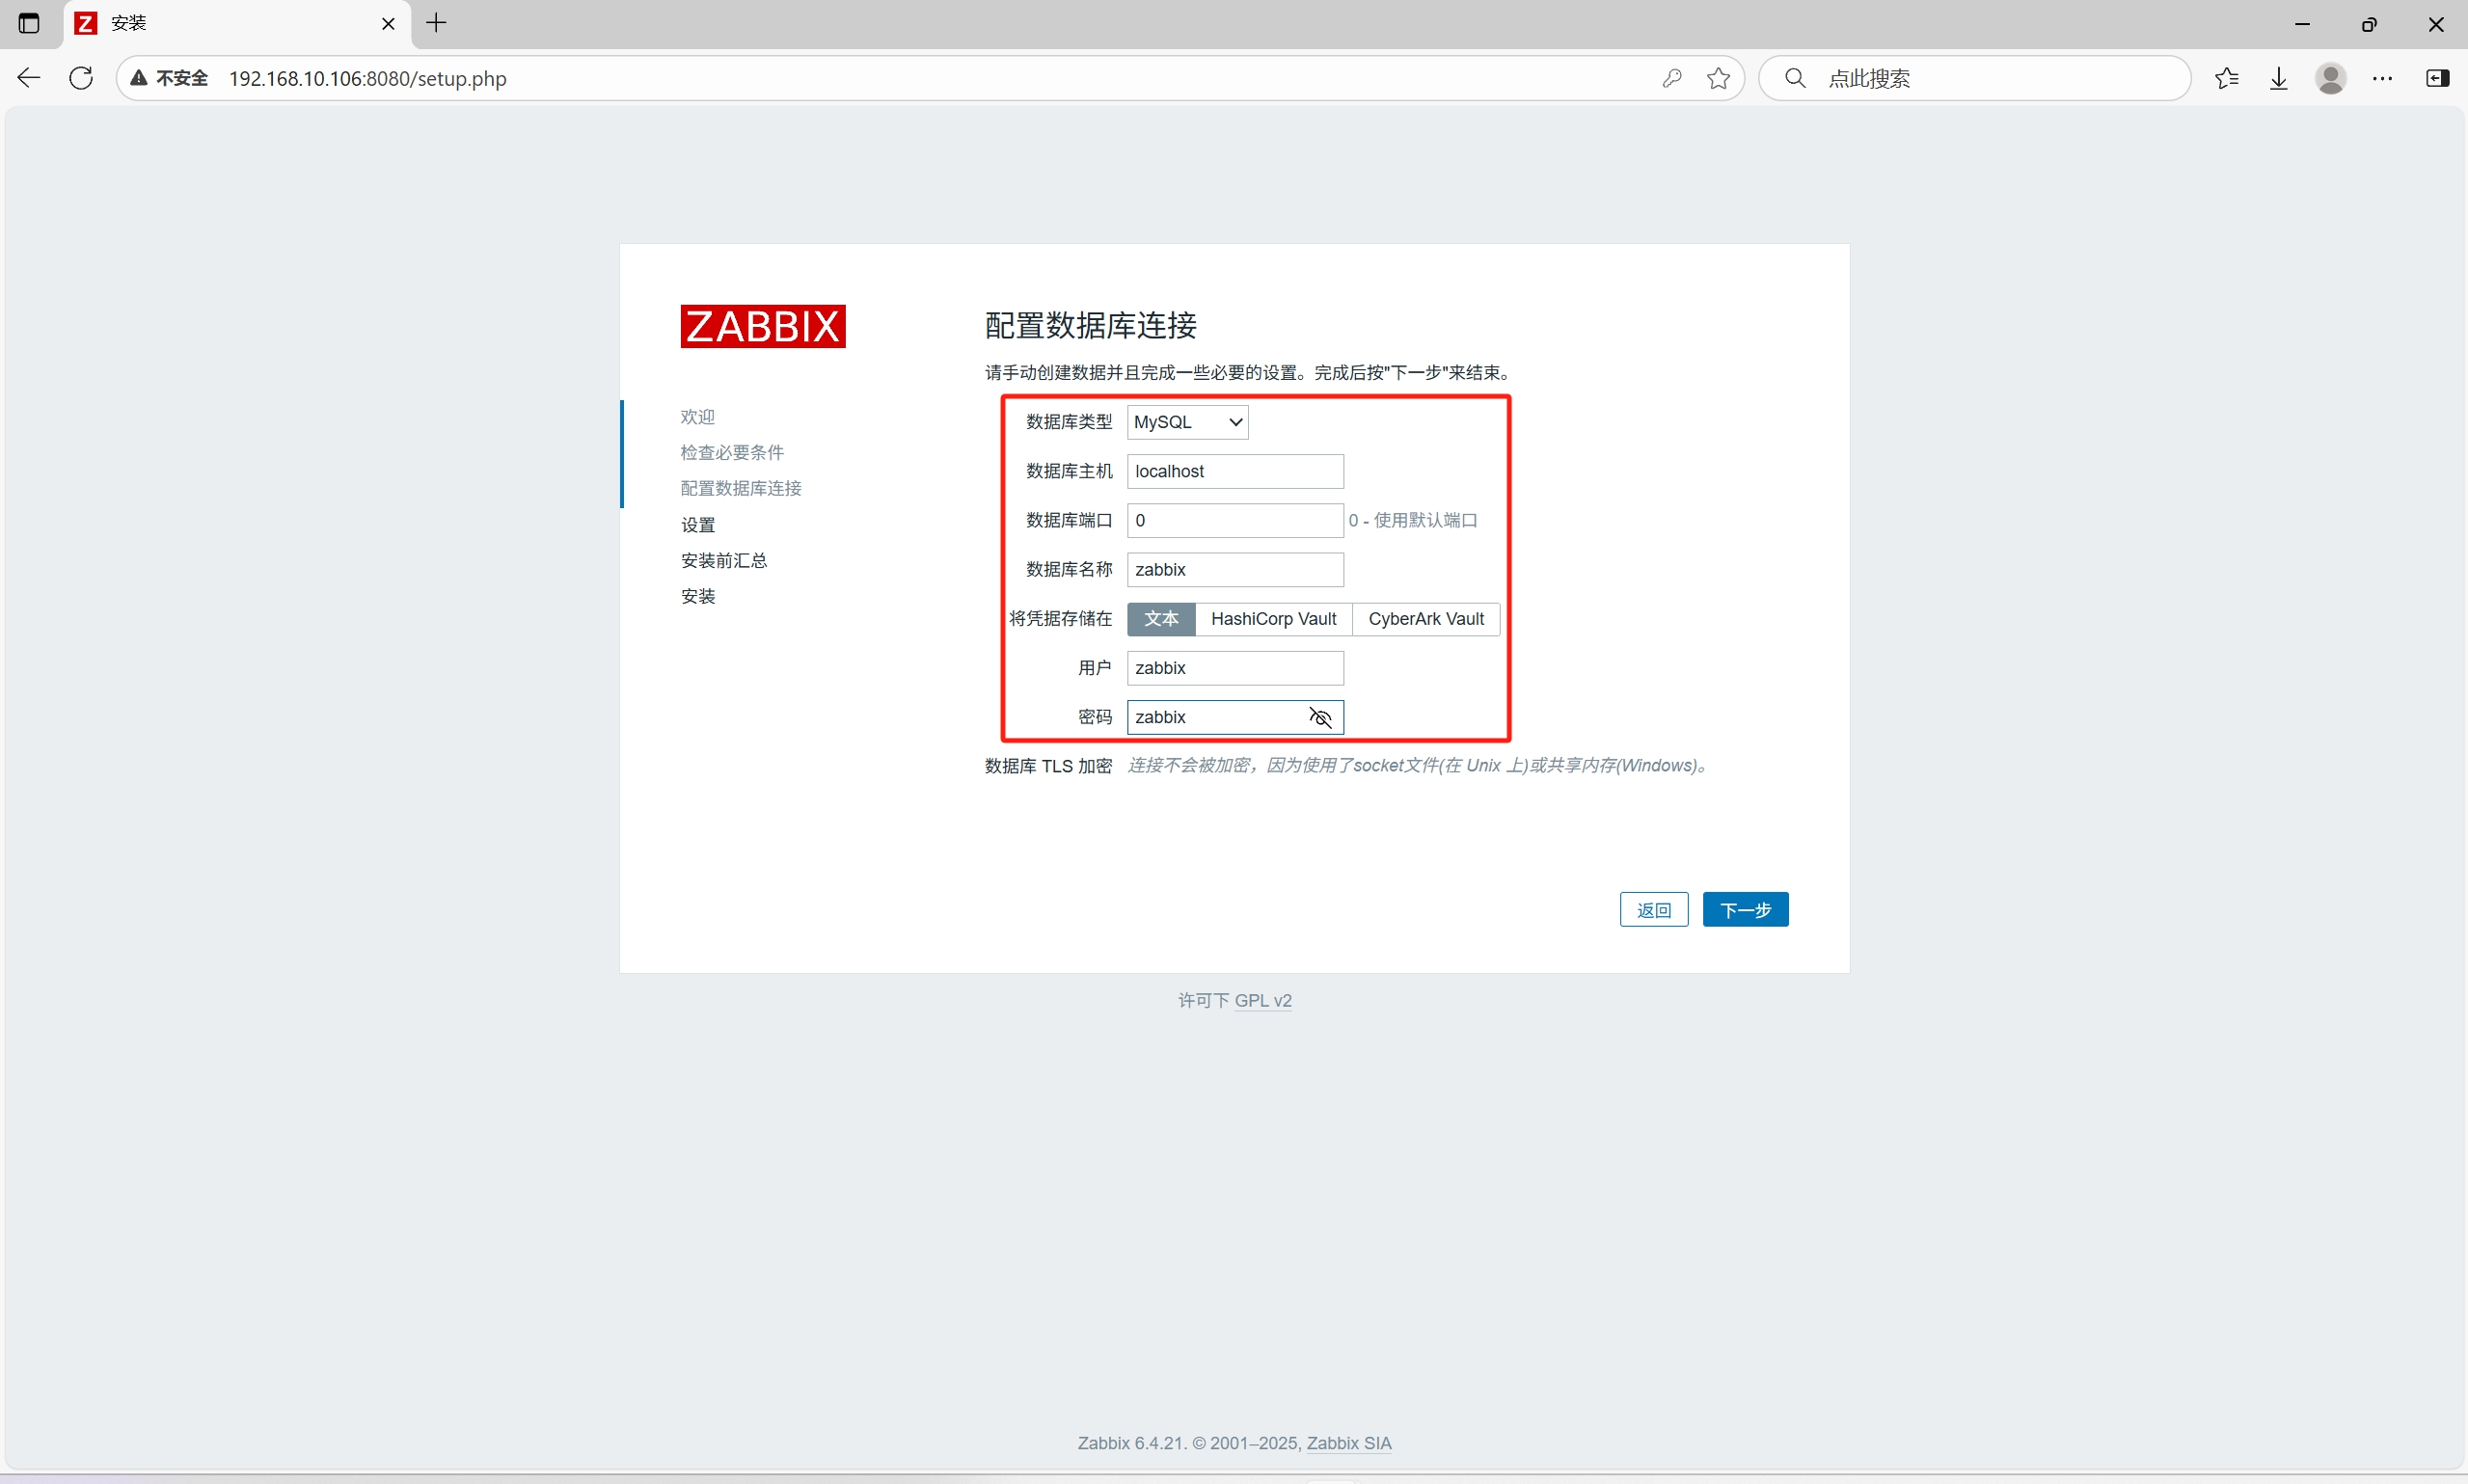Focus the 数据库主机 localhost field
Viewport: 2468px width, 1484px height.
coord(1235,471)
